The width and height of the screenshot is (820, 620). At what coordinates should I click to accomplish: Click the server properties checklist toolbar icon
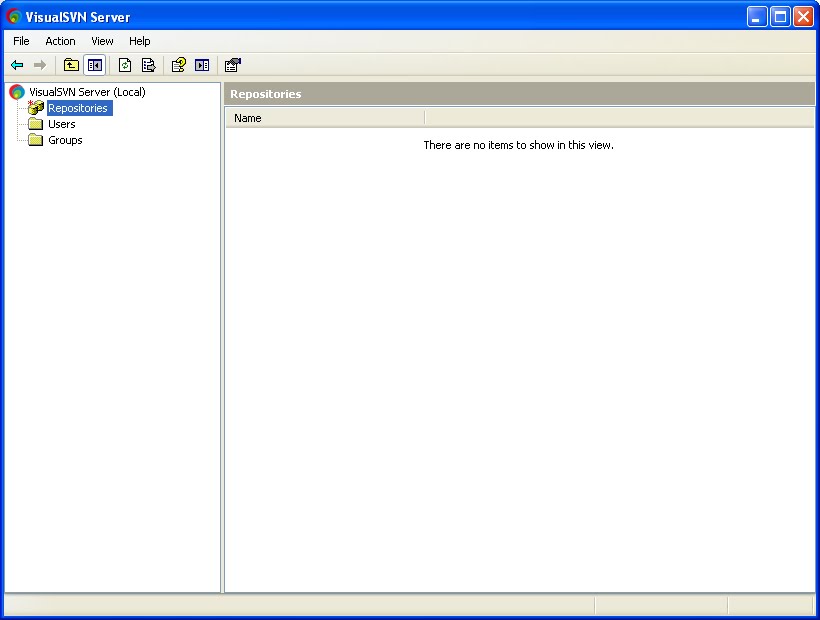pyautogui.click(x=233, y=65)
